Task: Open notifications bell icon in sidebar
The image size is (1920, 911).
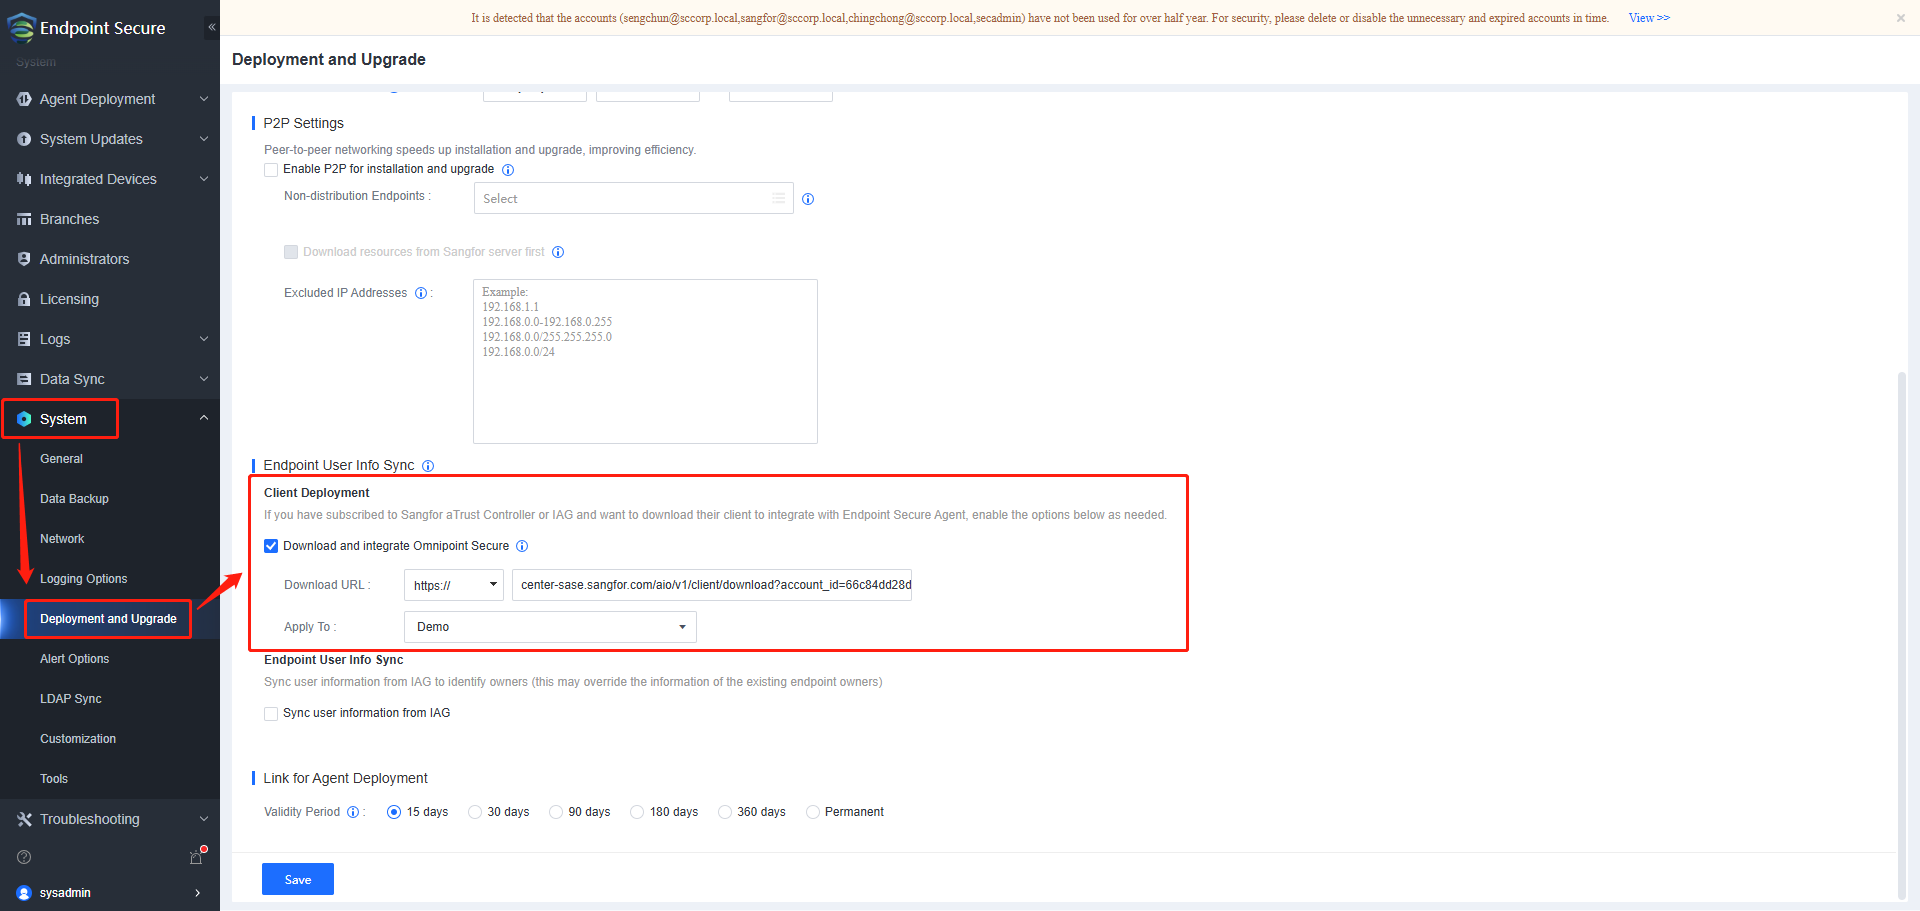Action: tap(197, 857)
